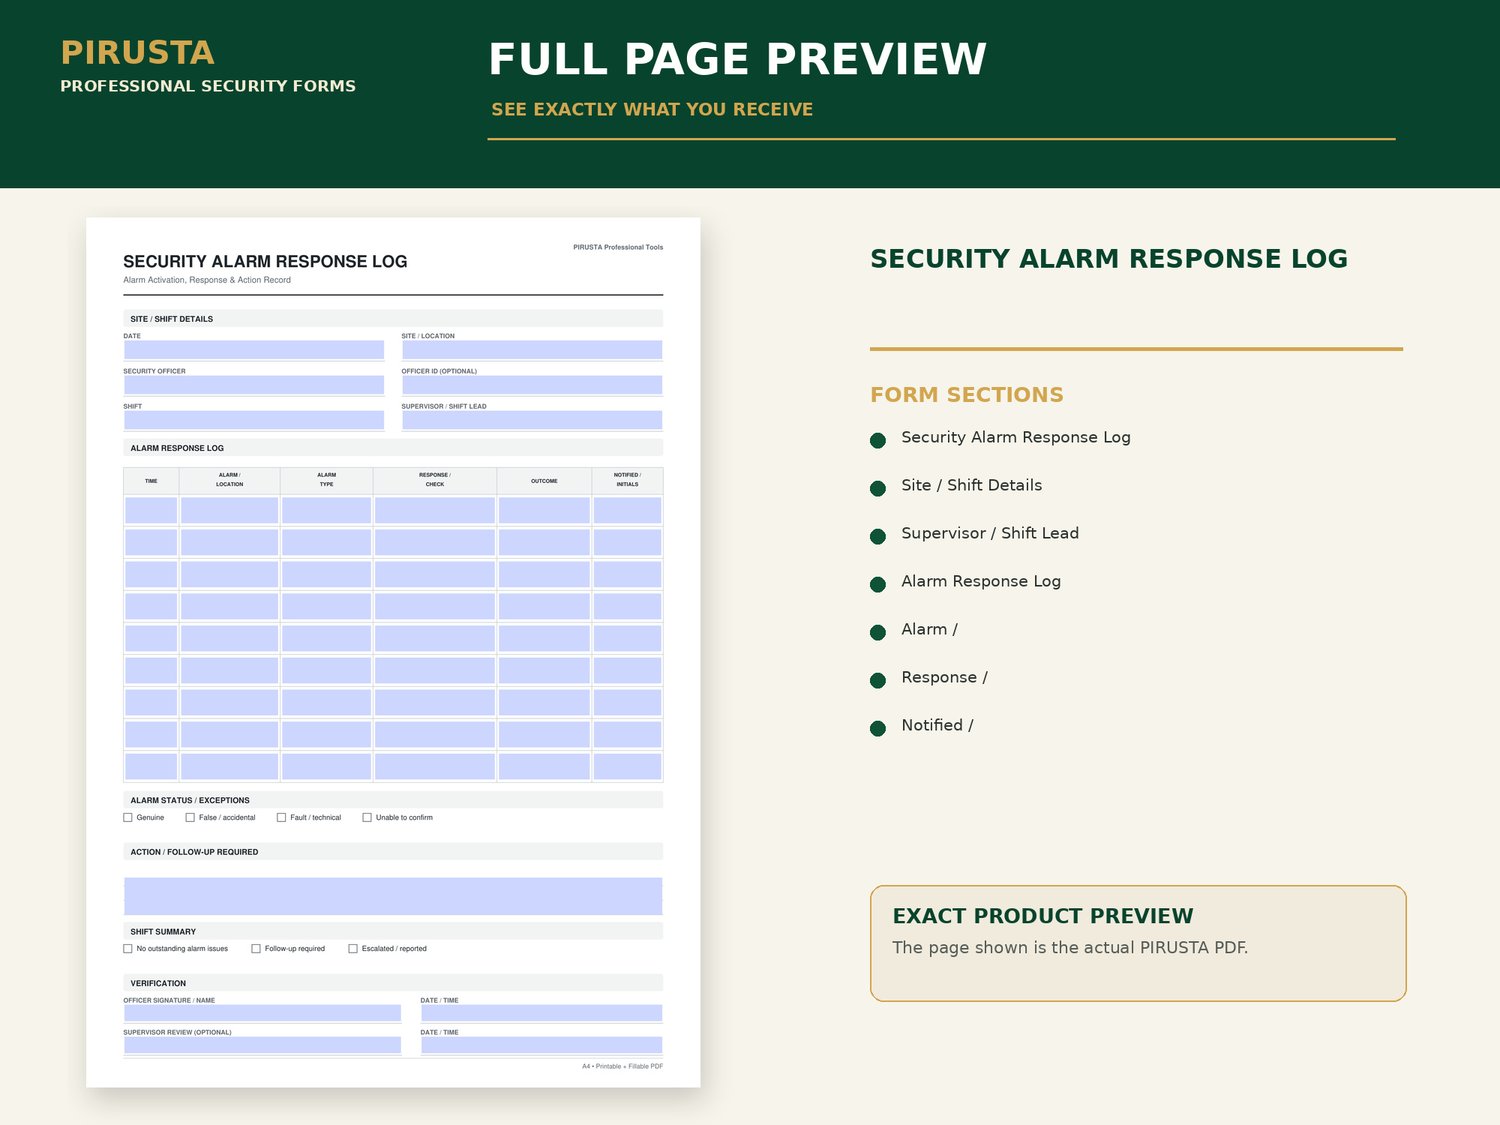Click the Date field in Site / Shift Details
Viewport: 1500px width, 1125px height.
[254, 350]
